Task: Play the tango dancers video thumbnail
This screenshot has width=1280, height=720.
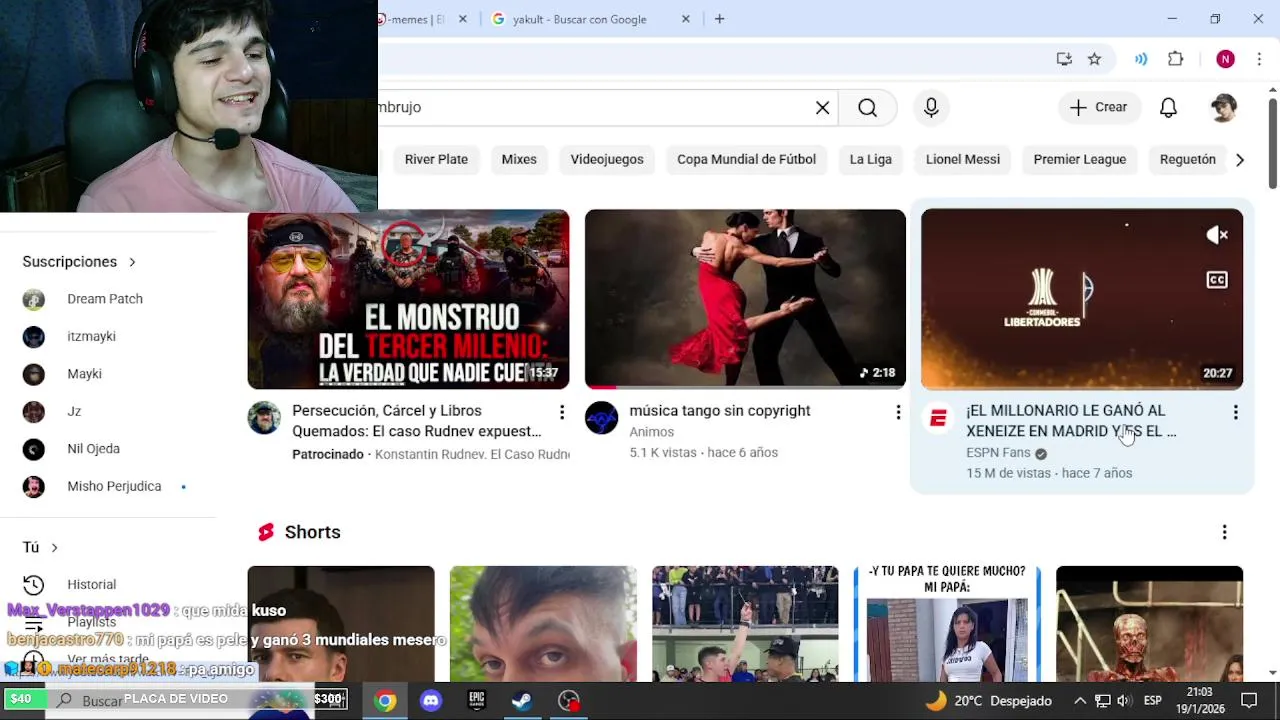Action: [x=745, y=299]
